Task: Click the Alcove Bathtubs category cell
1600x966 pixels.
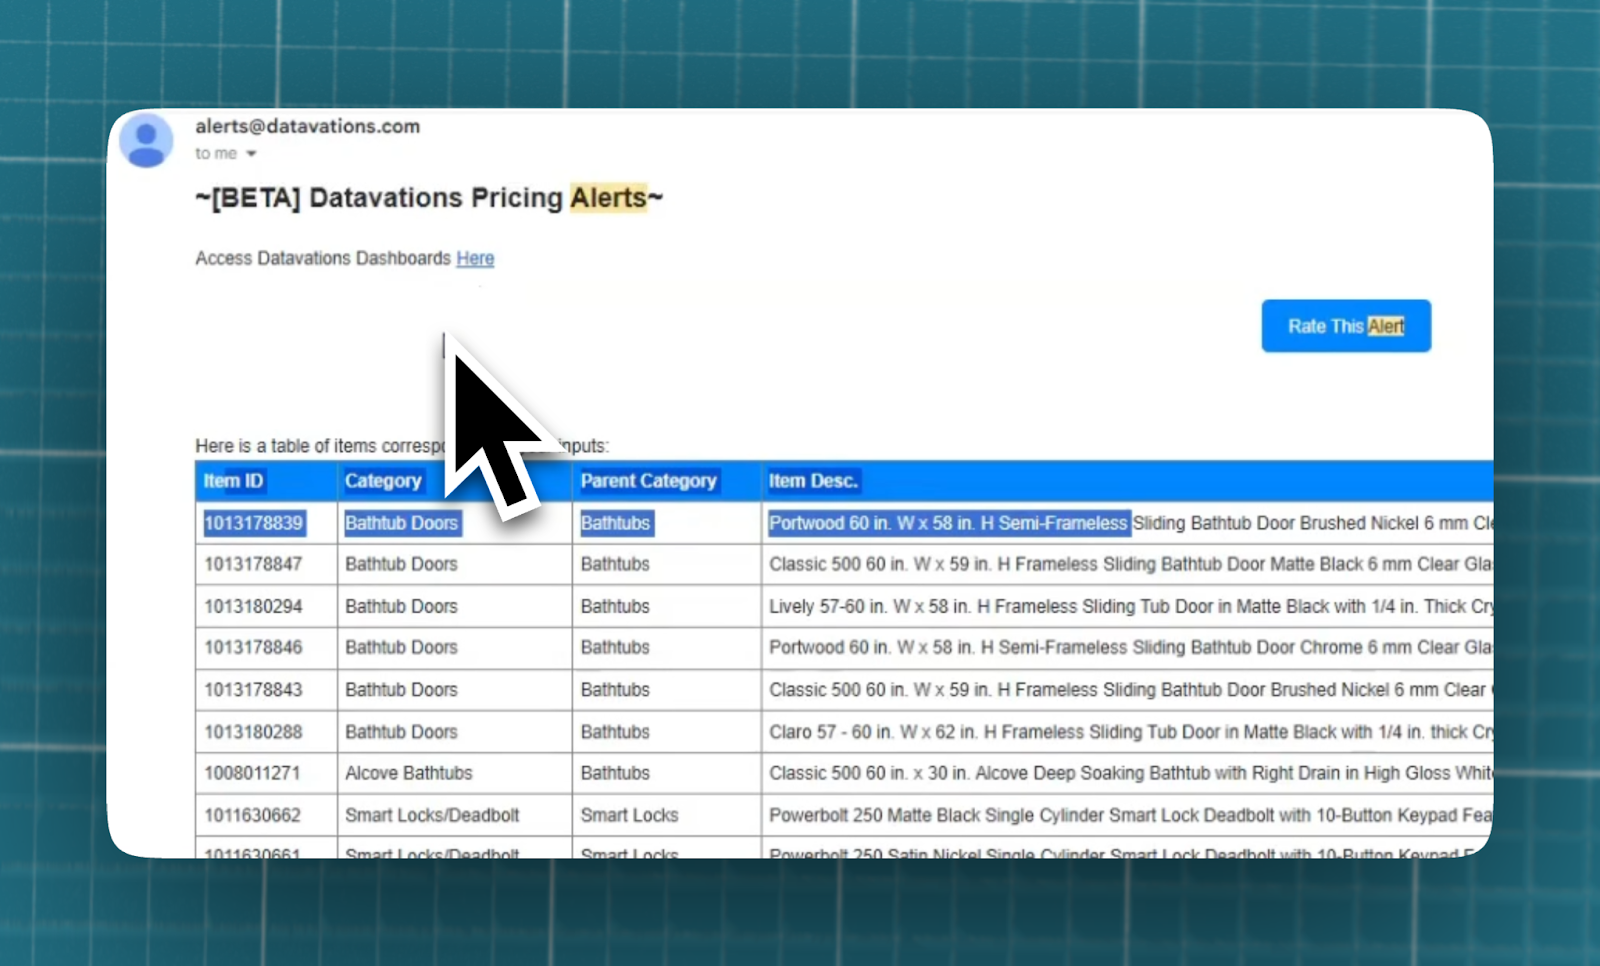Action: click(x=408, y=773)
